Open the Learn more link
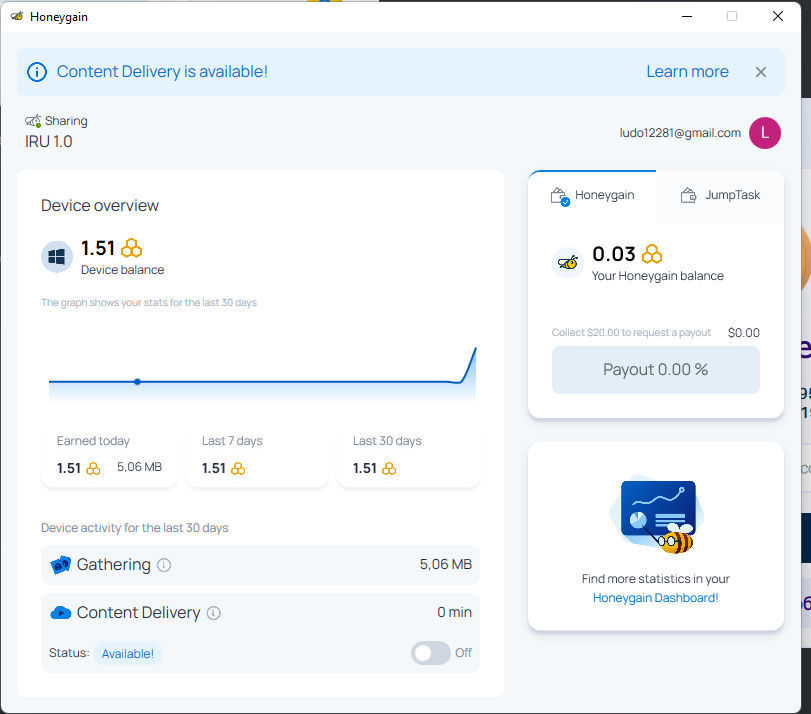 [x=687, y=71]
